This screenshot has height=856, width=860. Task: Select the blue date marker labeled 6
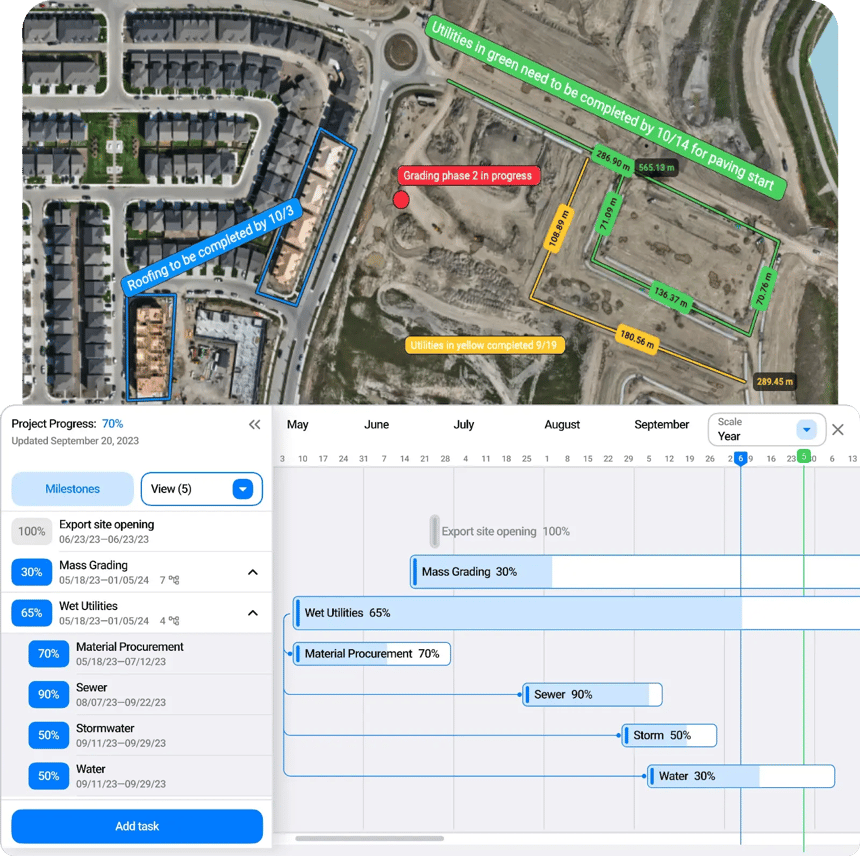(x=741, y=458)
